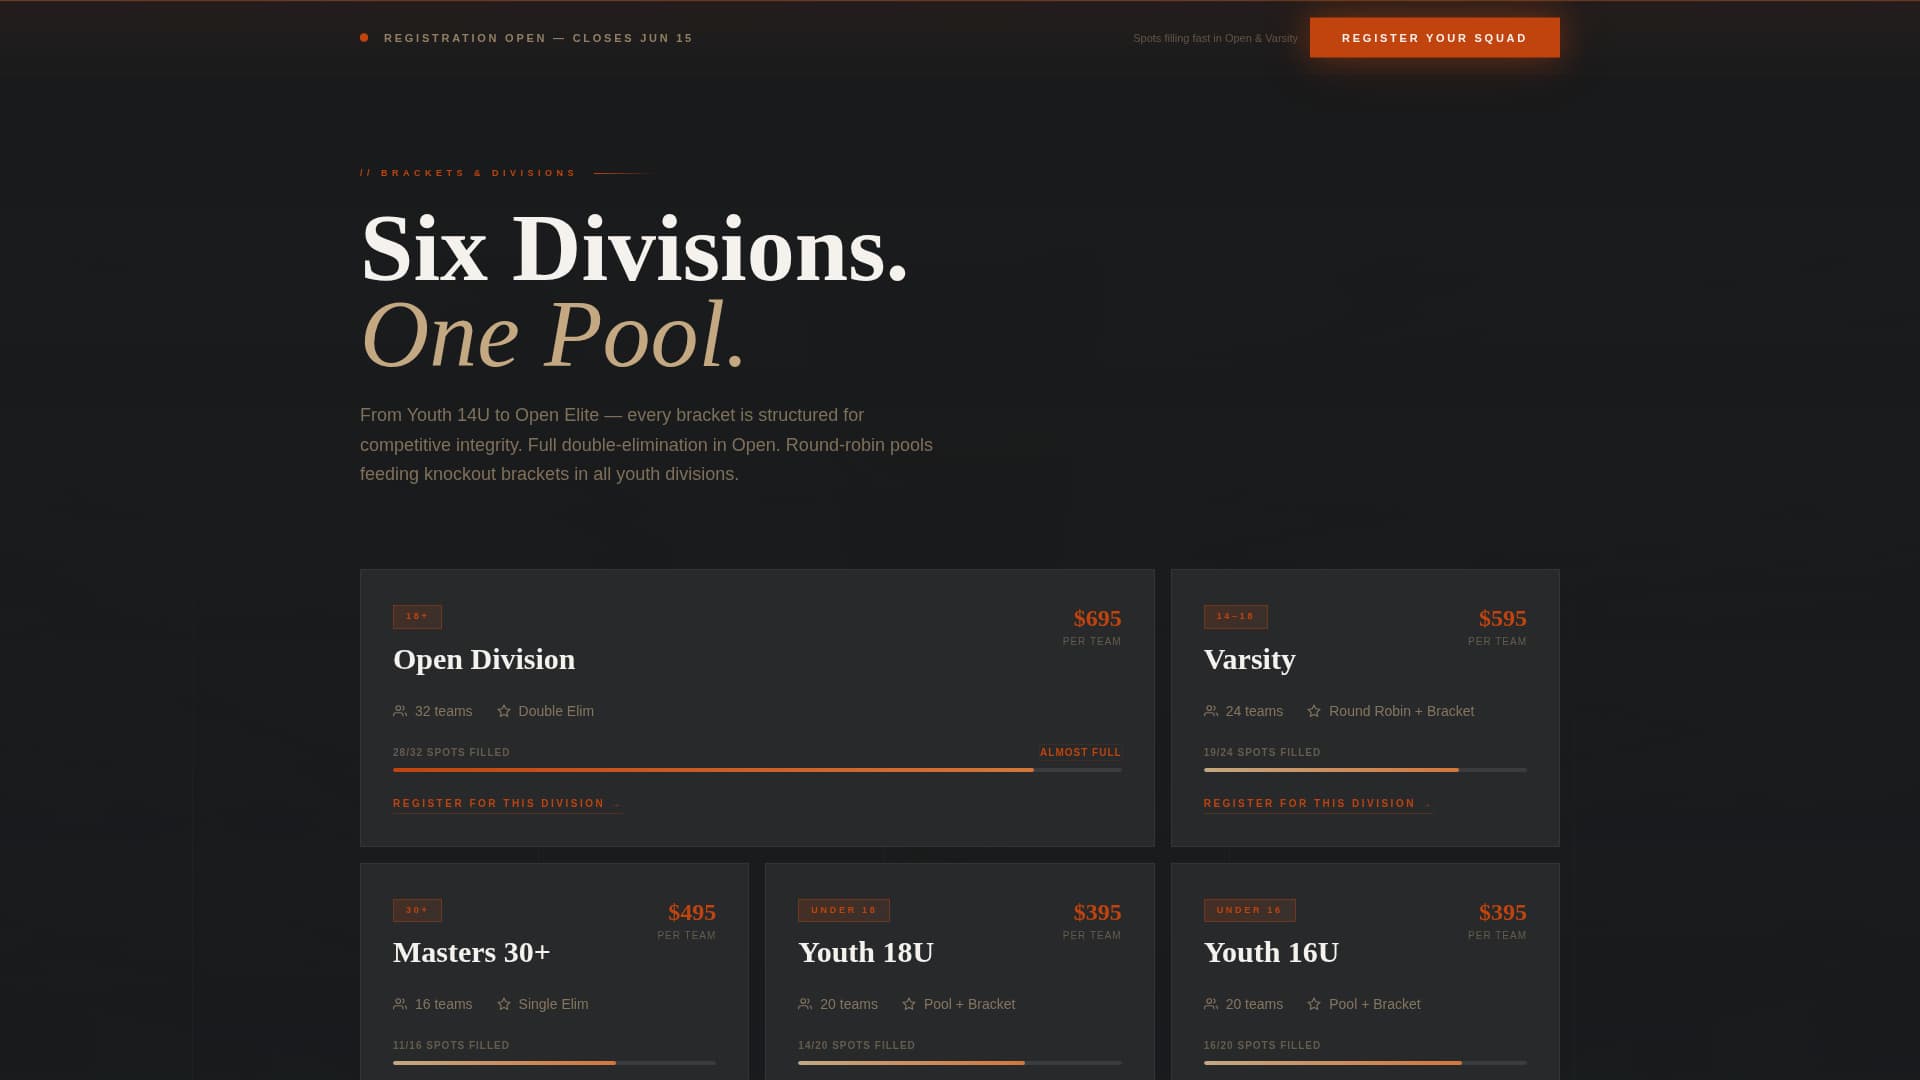Click the star icon beside Round Robin + Bracket
This screenshot has width=1920, height=1080.
point(1314,711)
